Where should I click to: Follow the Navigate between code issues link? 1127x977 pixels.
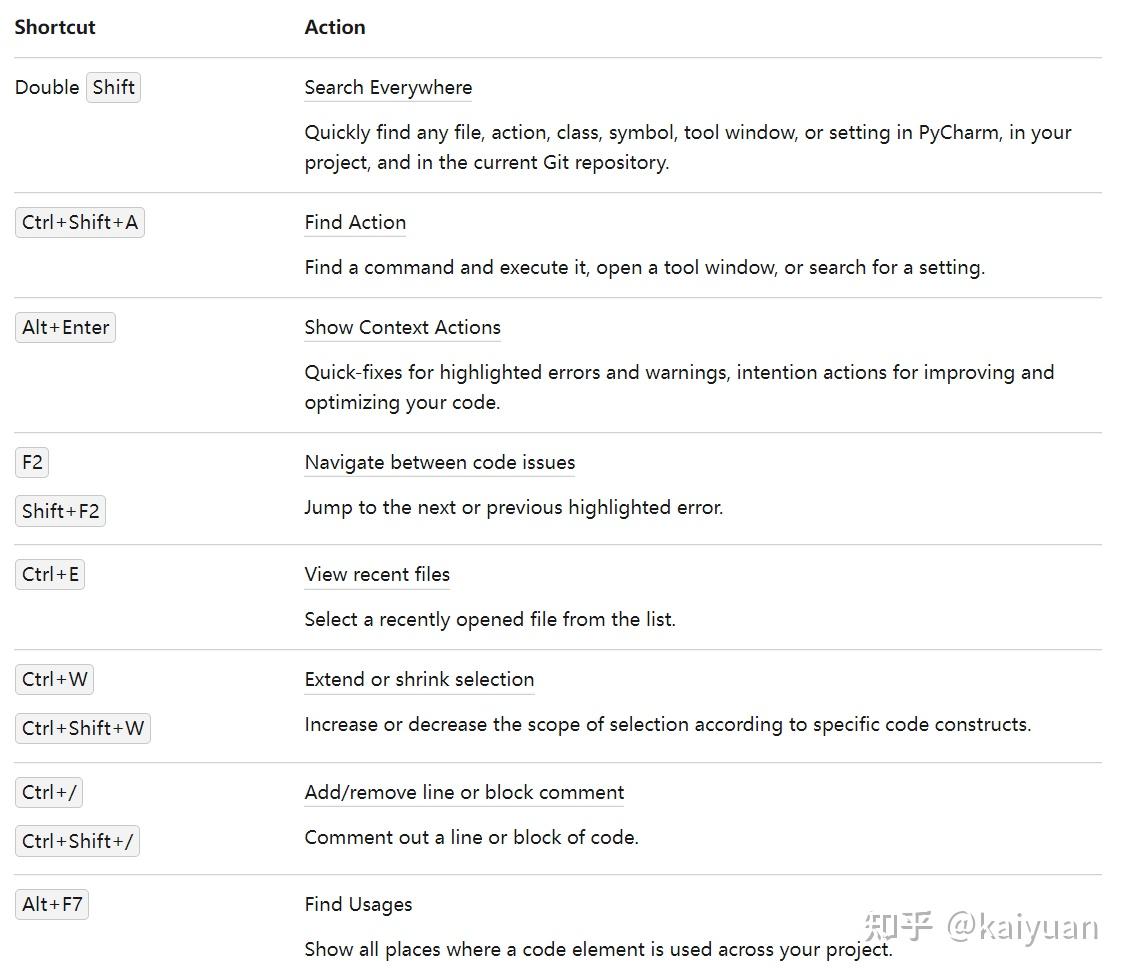[439, 463]
